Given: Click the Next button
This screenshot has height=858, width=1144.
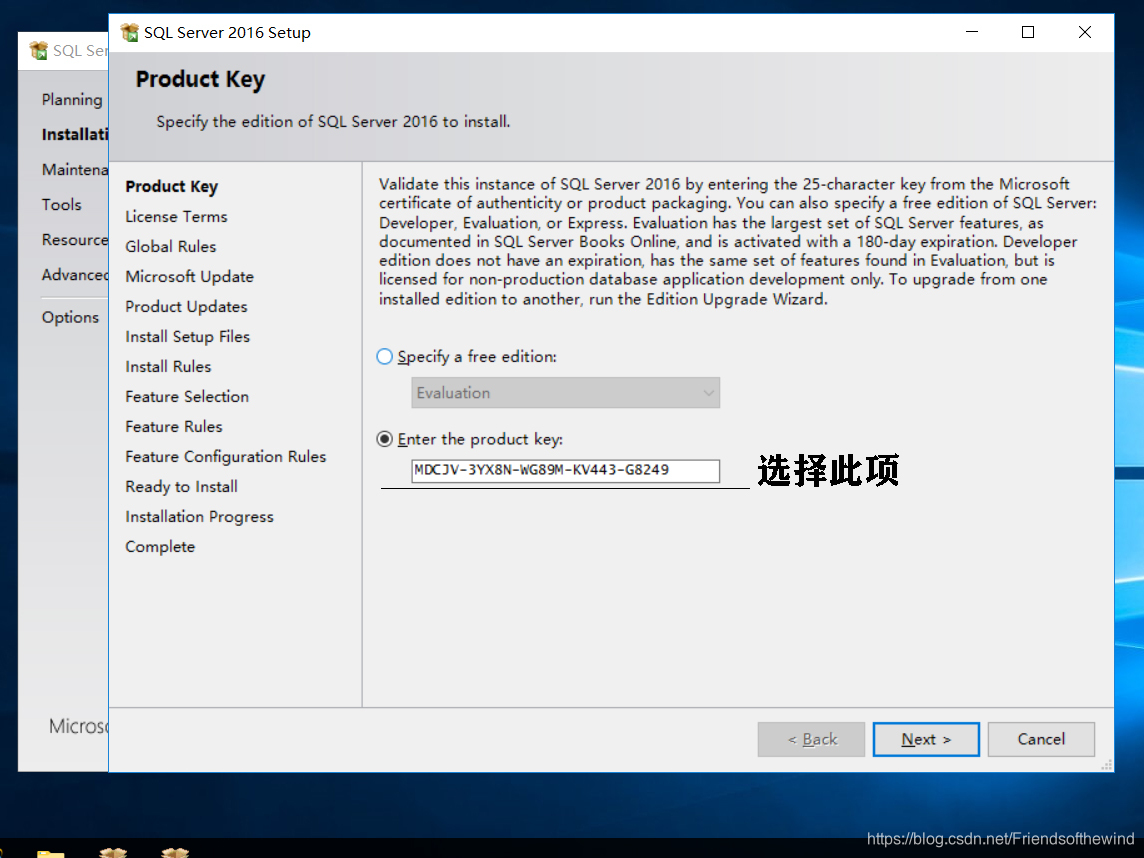Looking at the screenshot, I should (926, 739).
